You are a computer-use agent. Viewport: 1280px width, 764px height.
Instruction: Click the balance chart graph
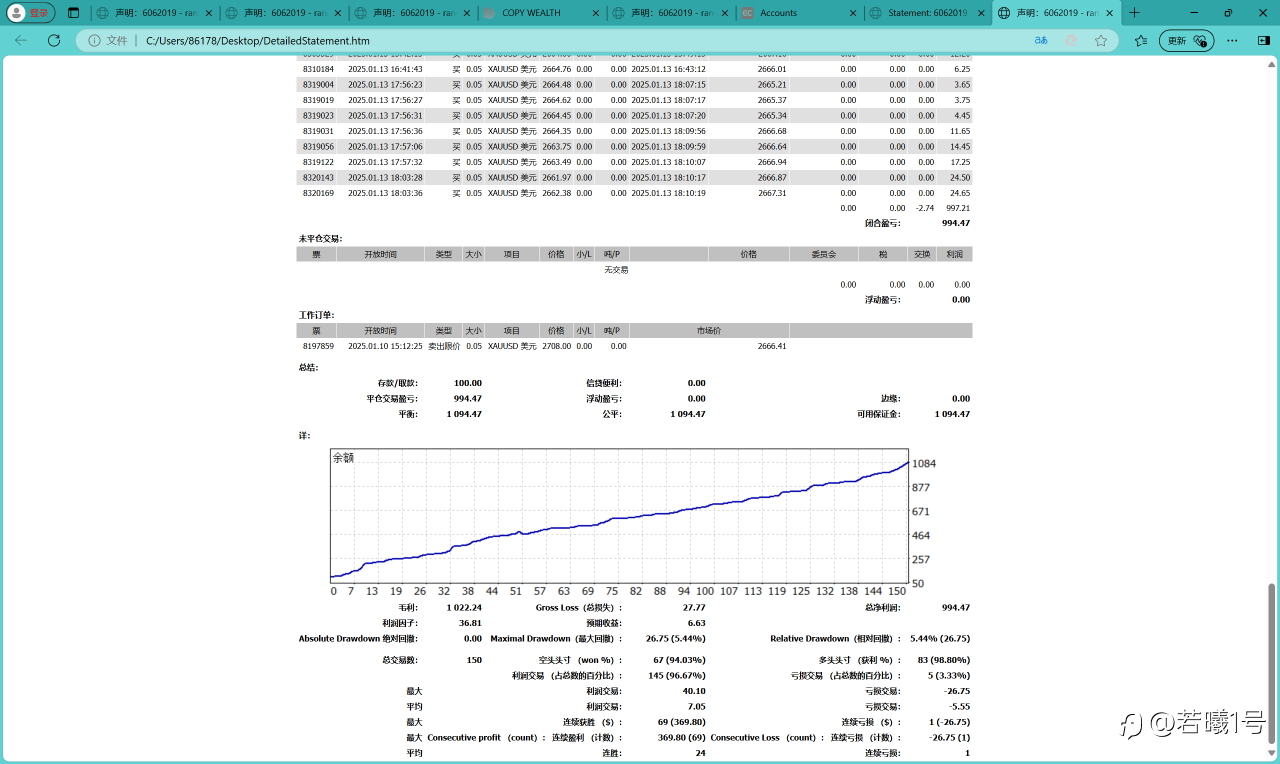620,515
